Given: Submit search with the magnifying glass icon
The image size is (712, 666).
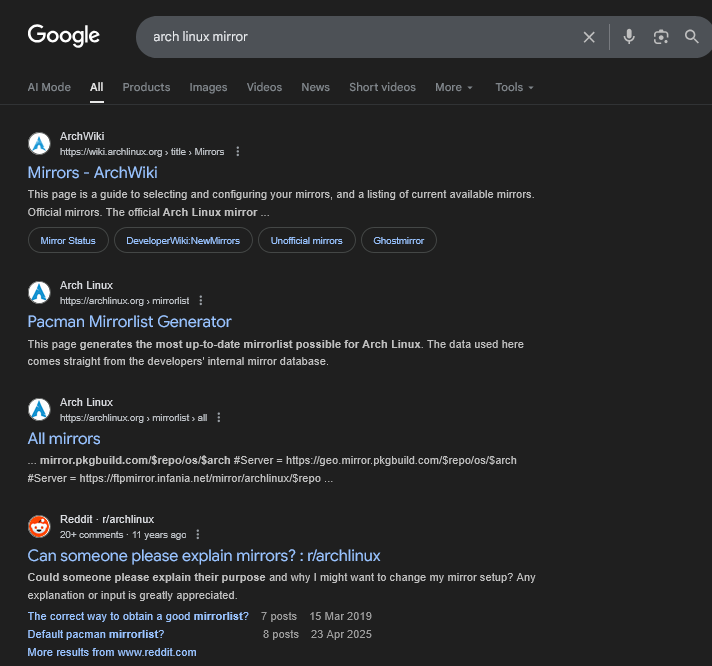Looking at the screenshot, I should pyautogui.click(x=692, y=37).
